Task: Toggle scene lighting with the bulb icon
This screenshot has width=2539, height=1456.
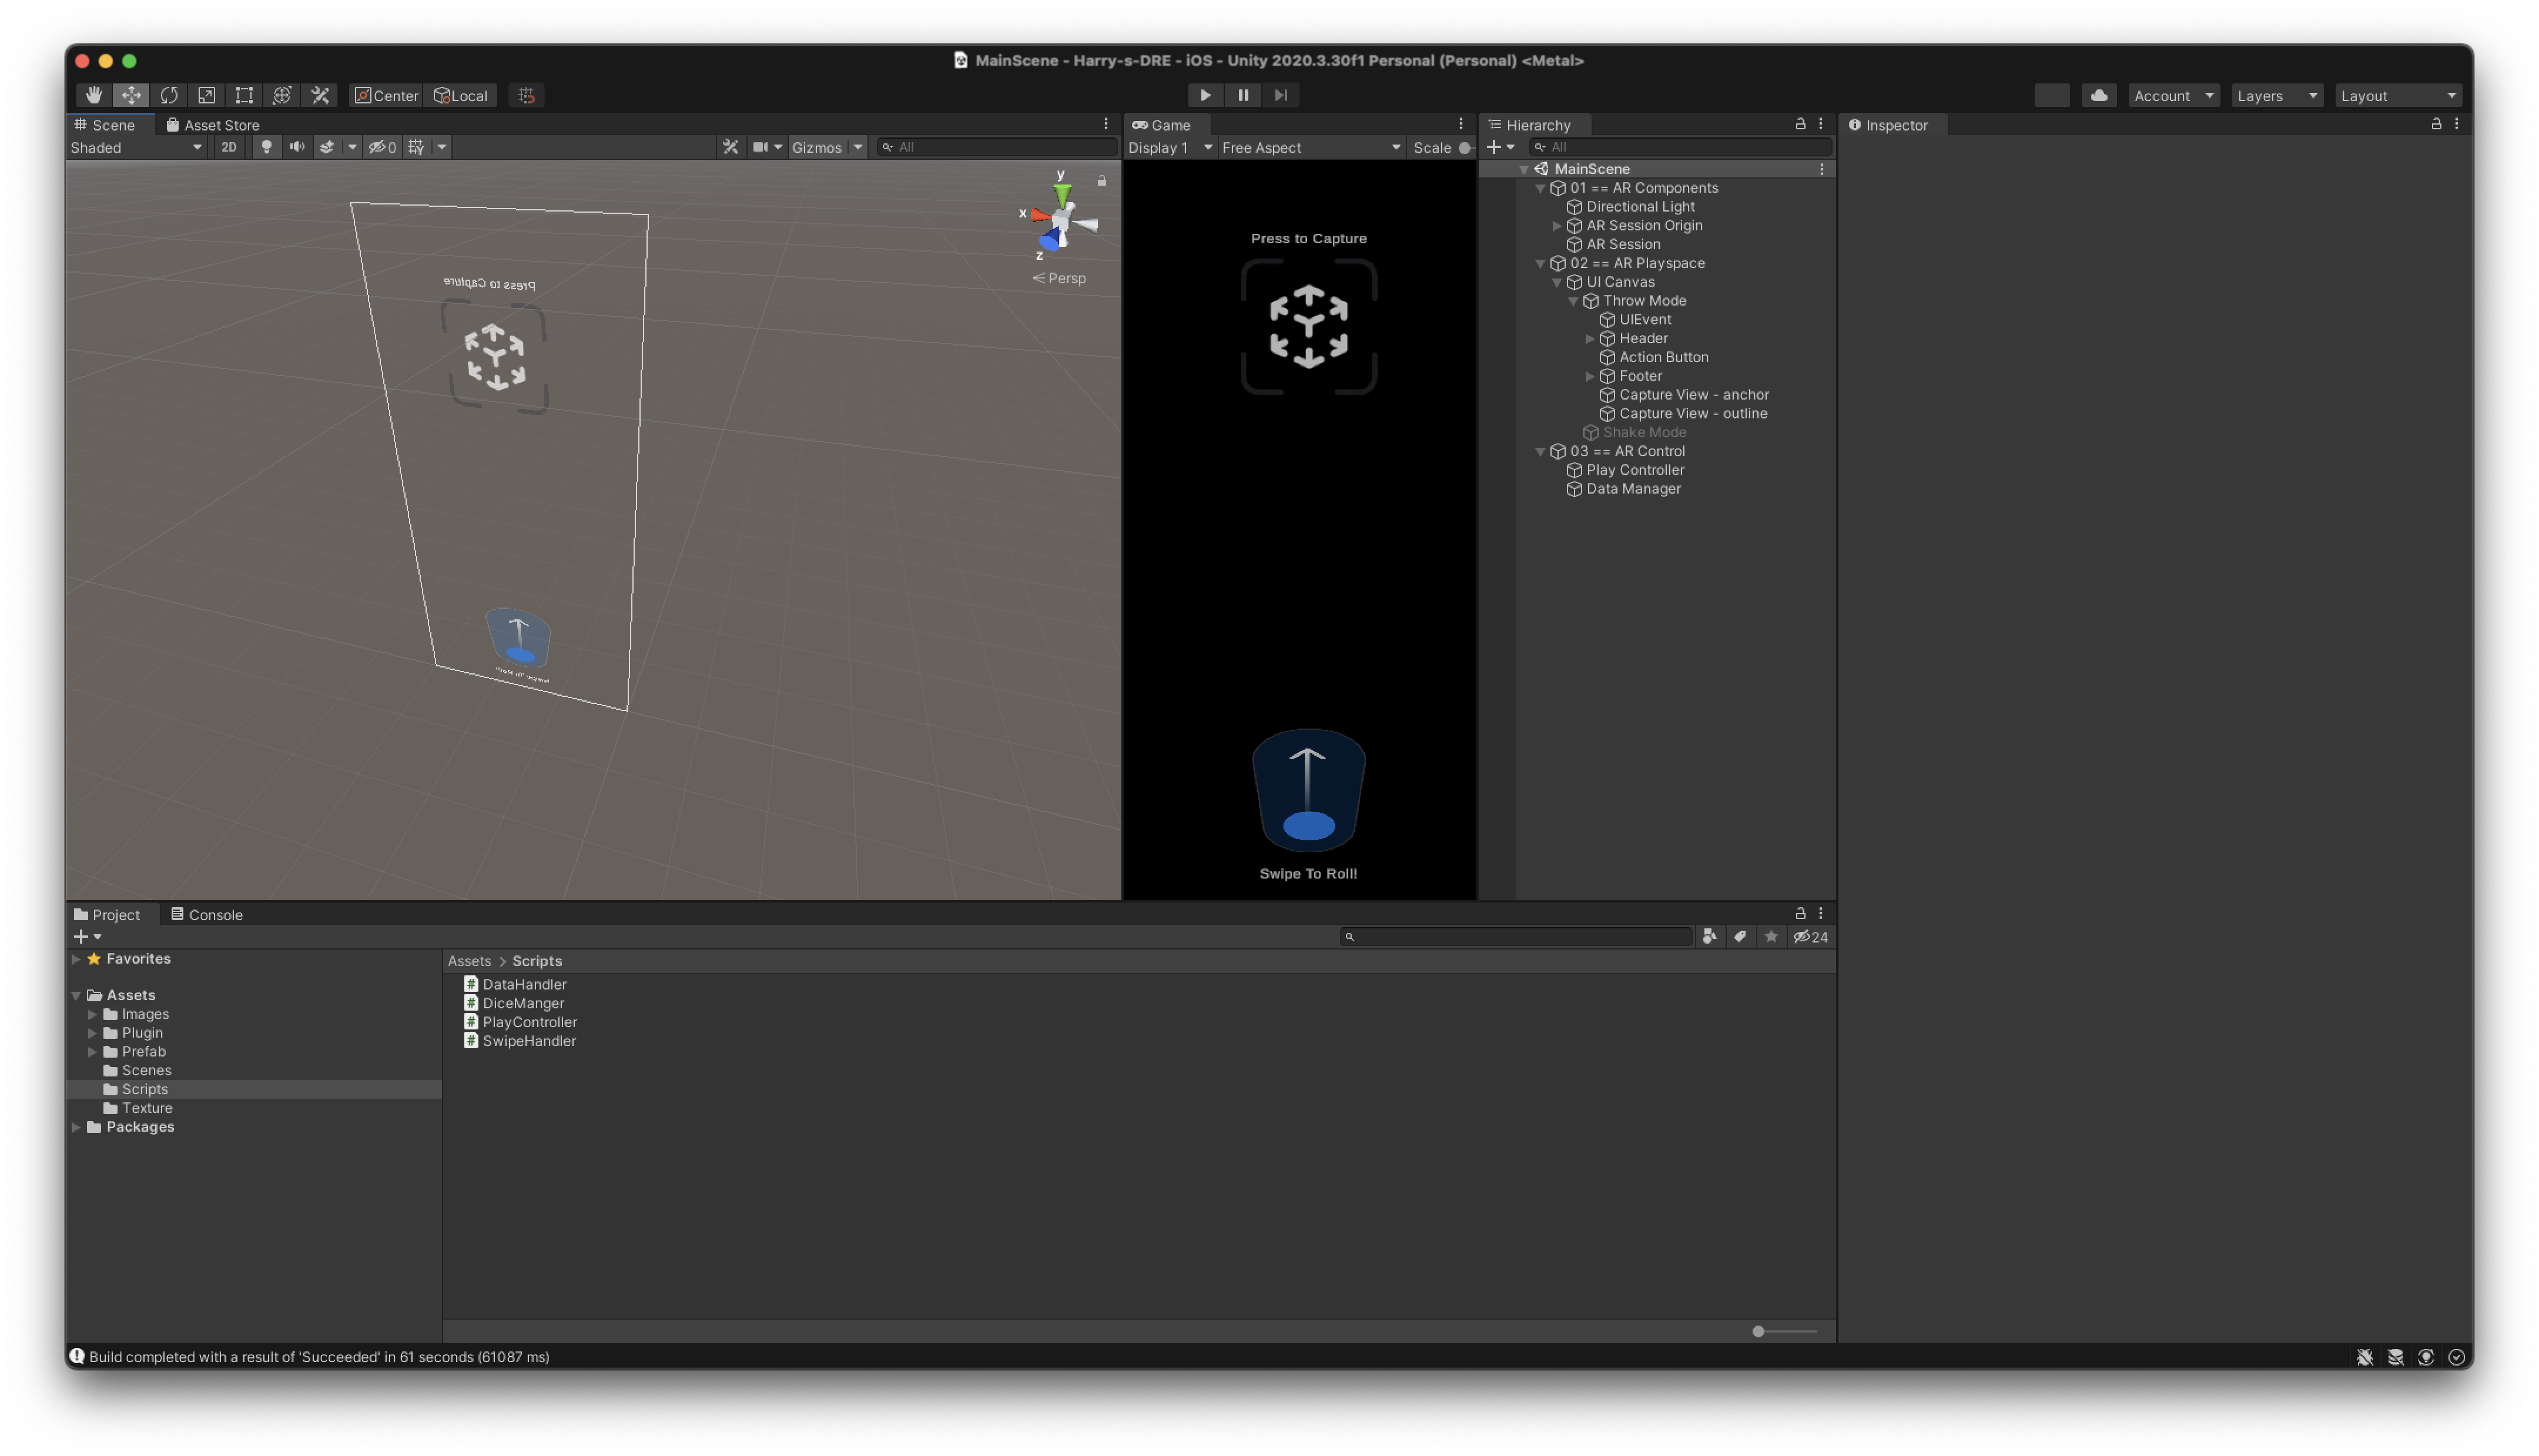Action: tap(266, 147)
